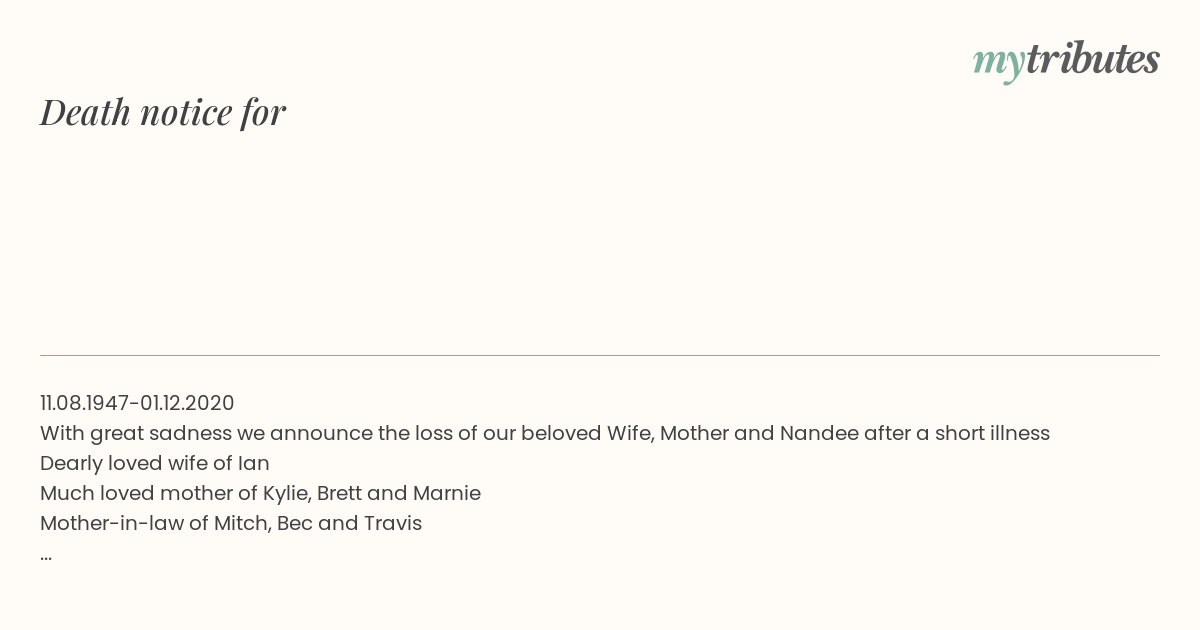The height and width of the screenshot is (630, 1200).
Task: Click the green "my" in the logo
Action: (998, 62)
